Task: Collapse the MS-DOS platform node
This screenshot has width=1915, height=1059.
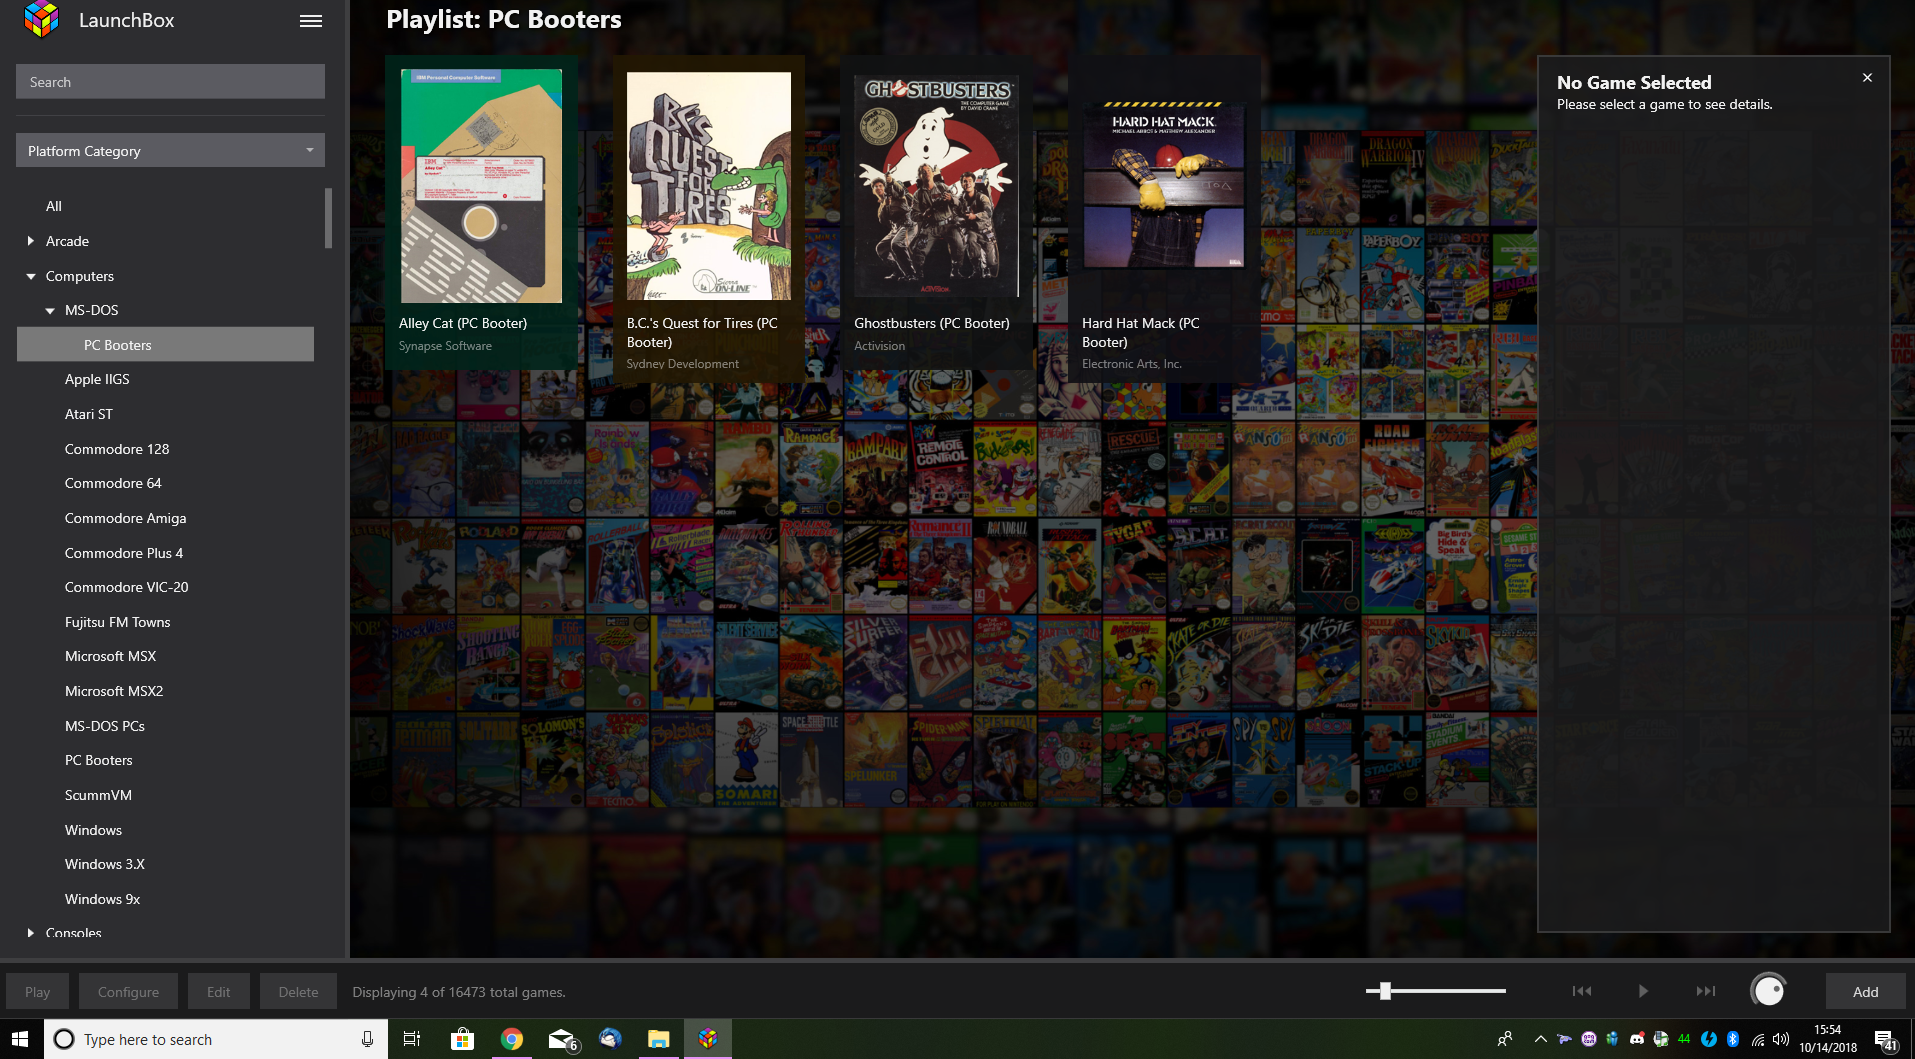Action: click(x=50, y=311)
